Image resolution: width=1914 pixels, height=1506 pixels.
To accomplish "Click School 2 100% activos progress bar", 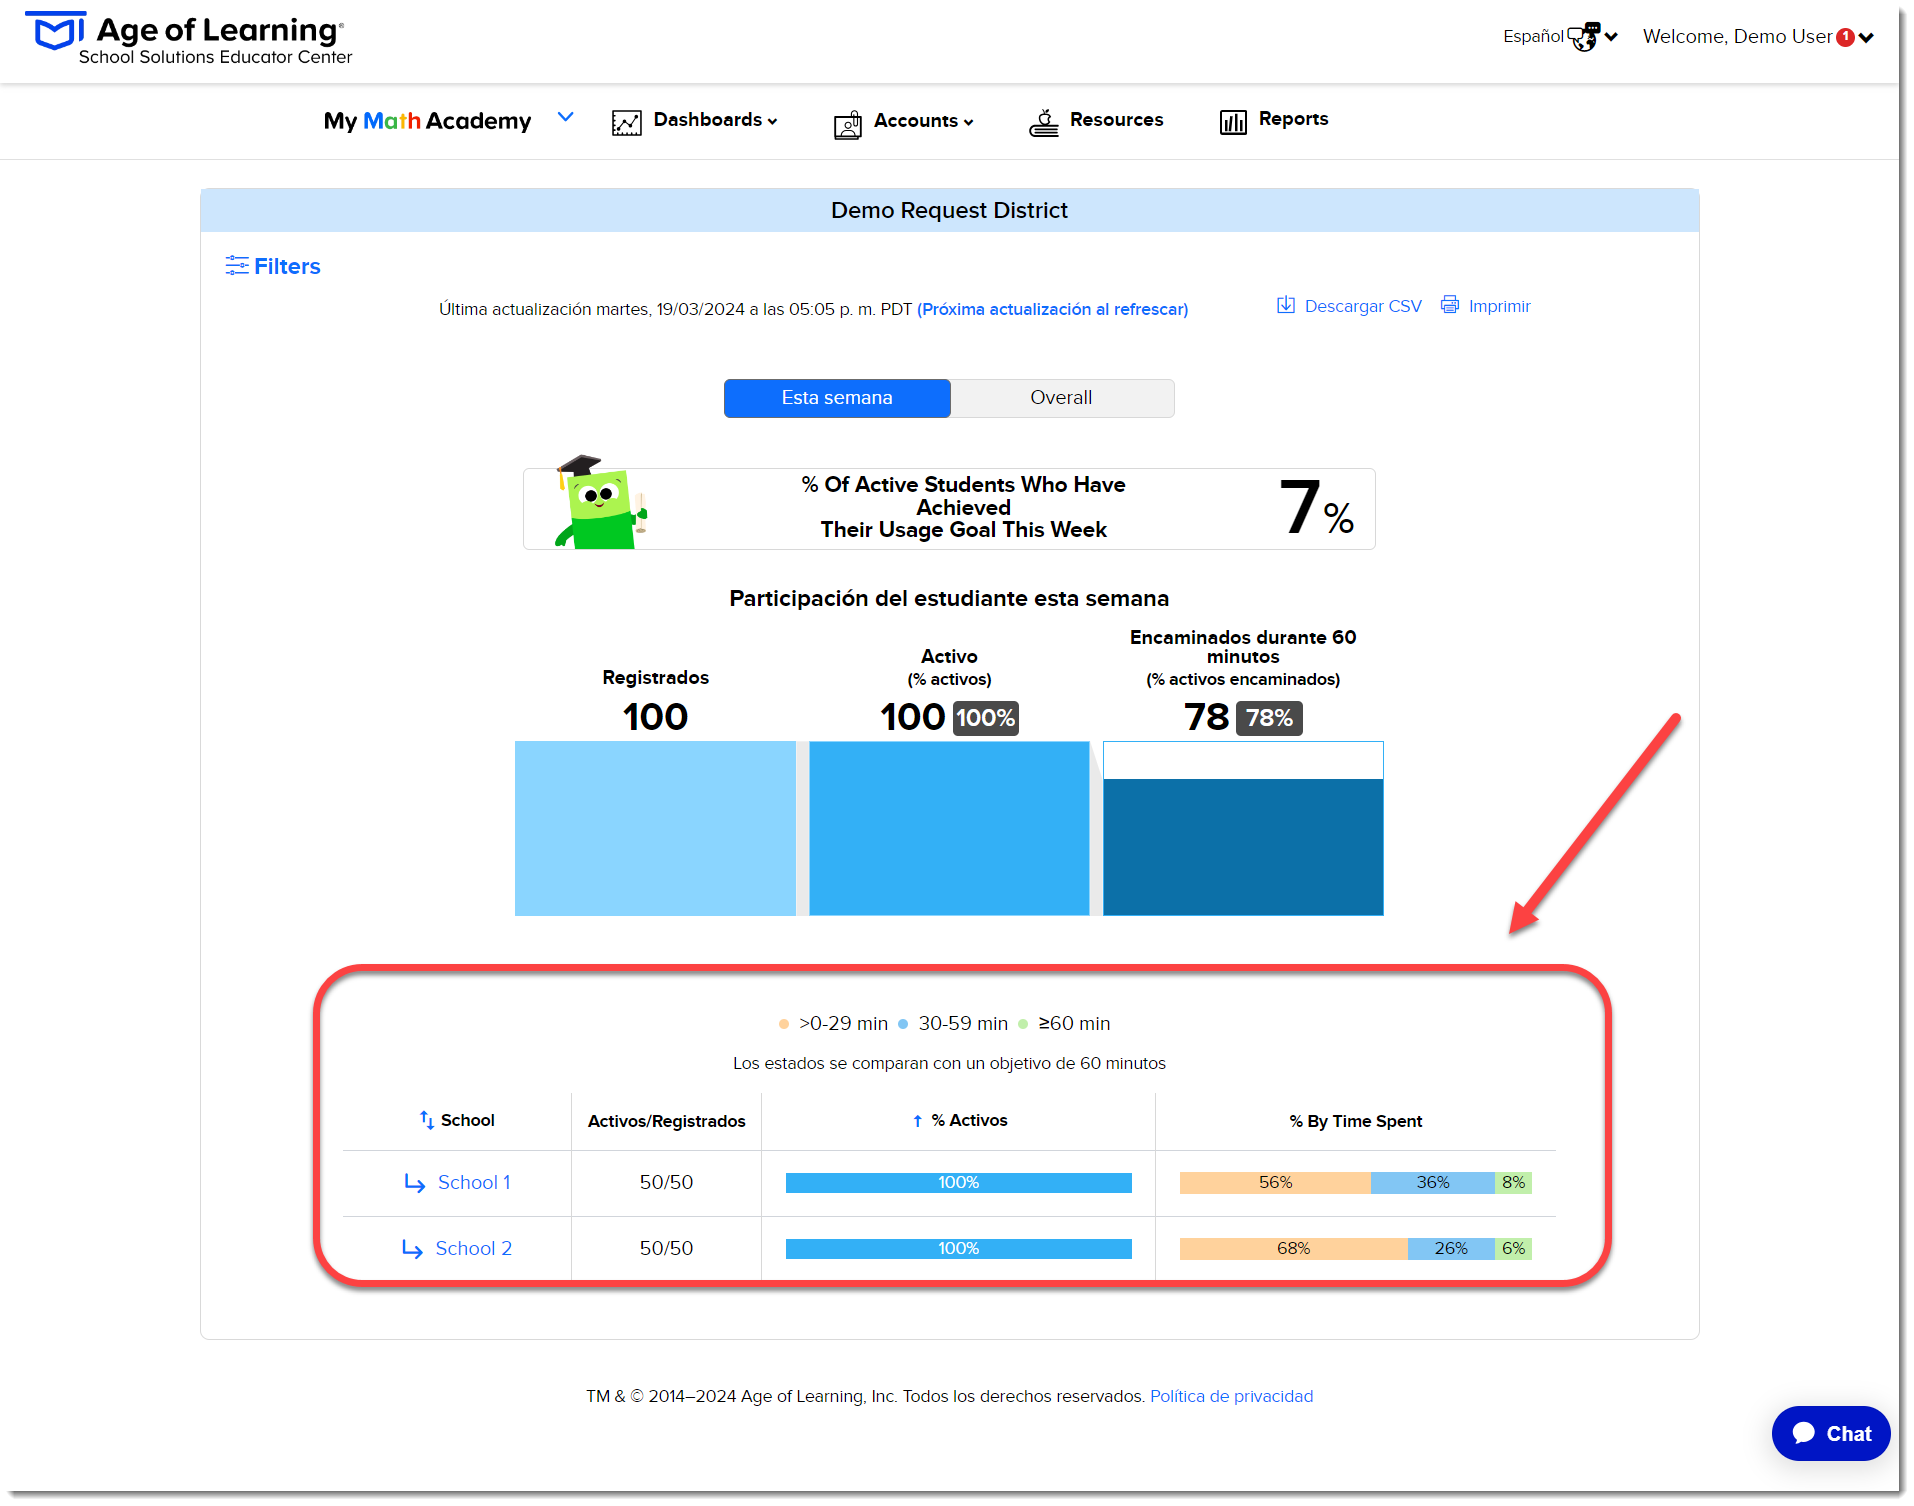I will coord(958,1249).
